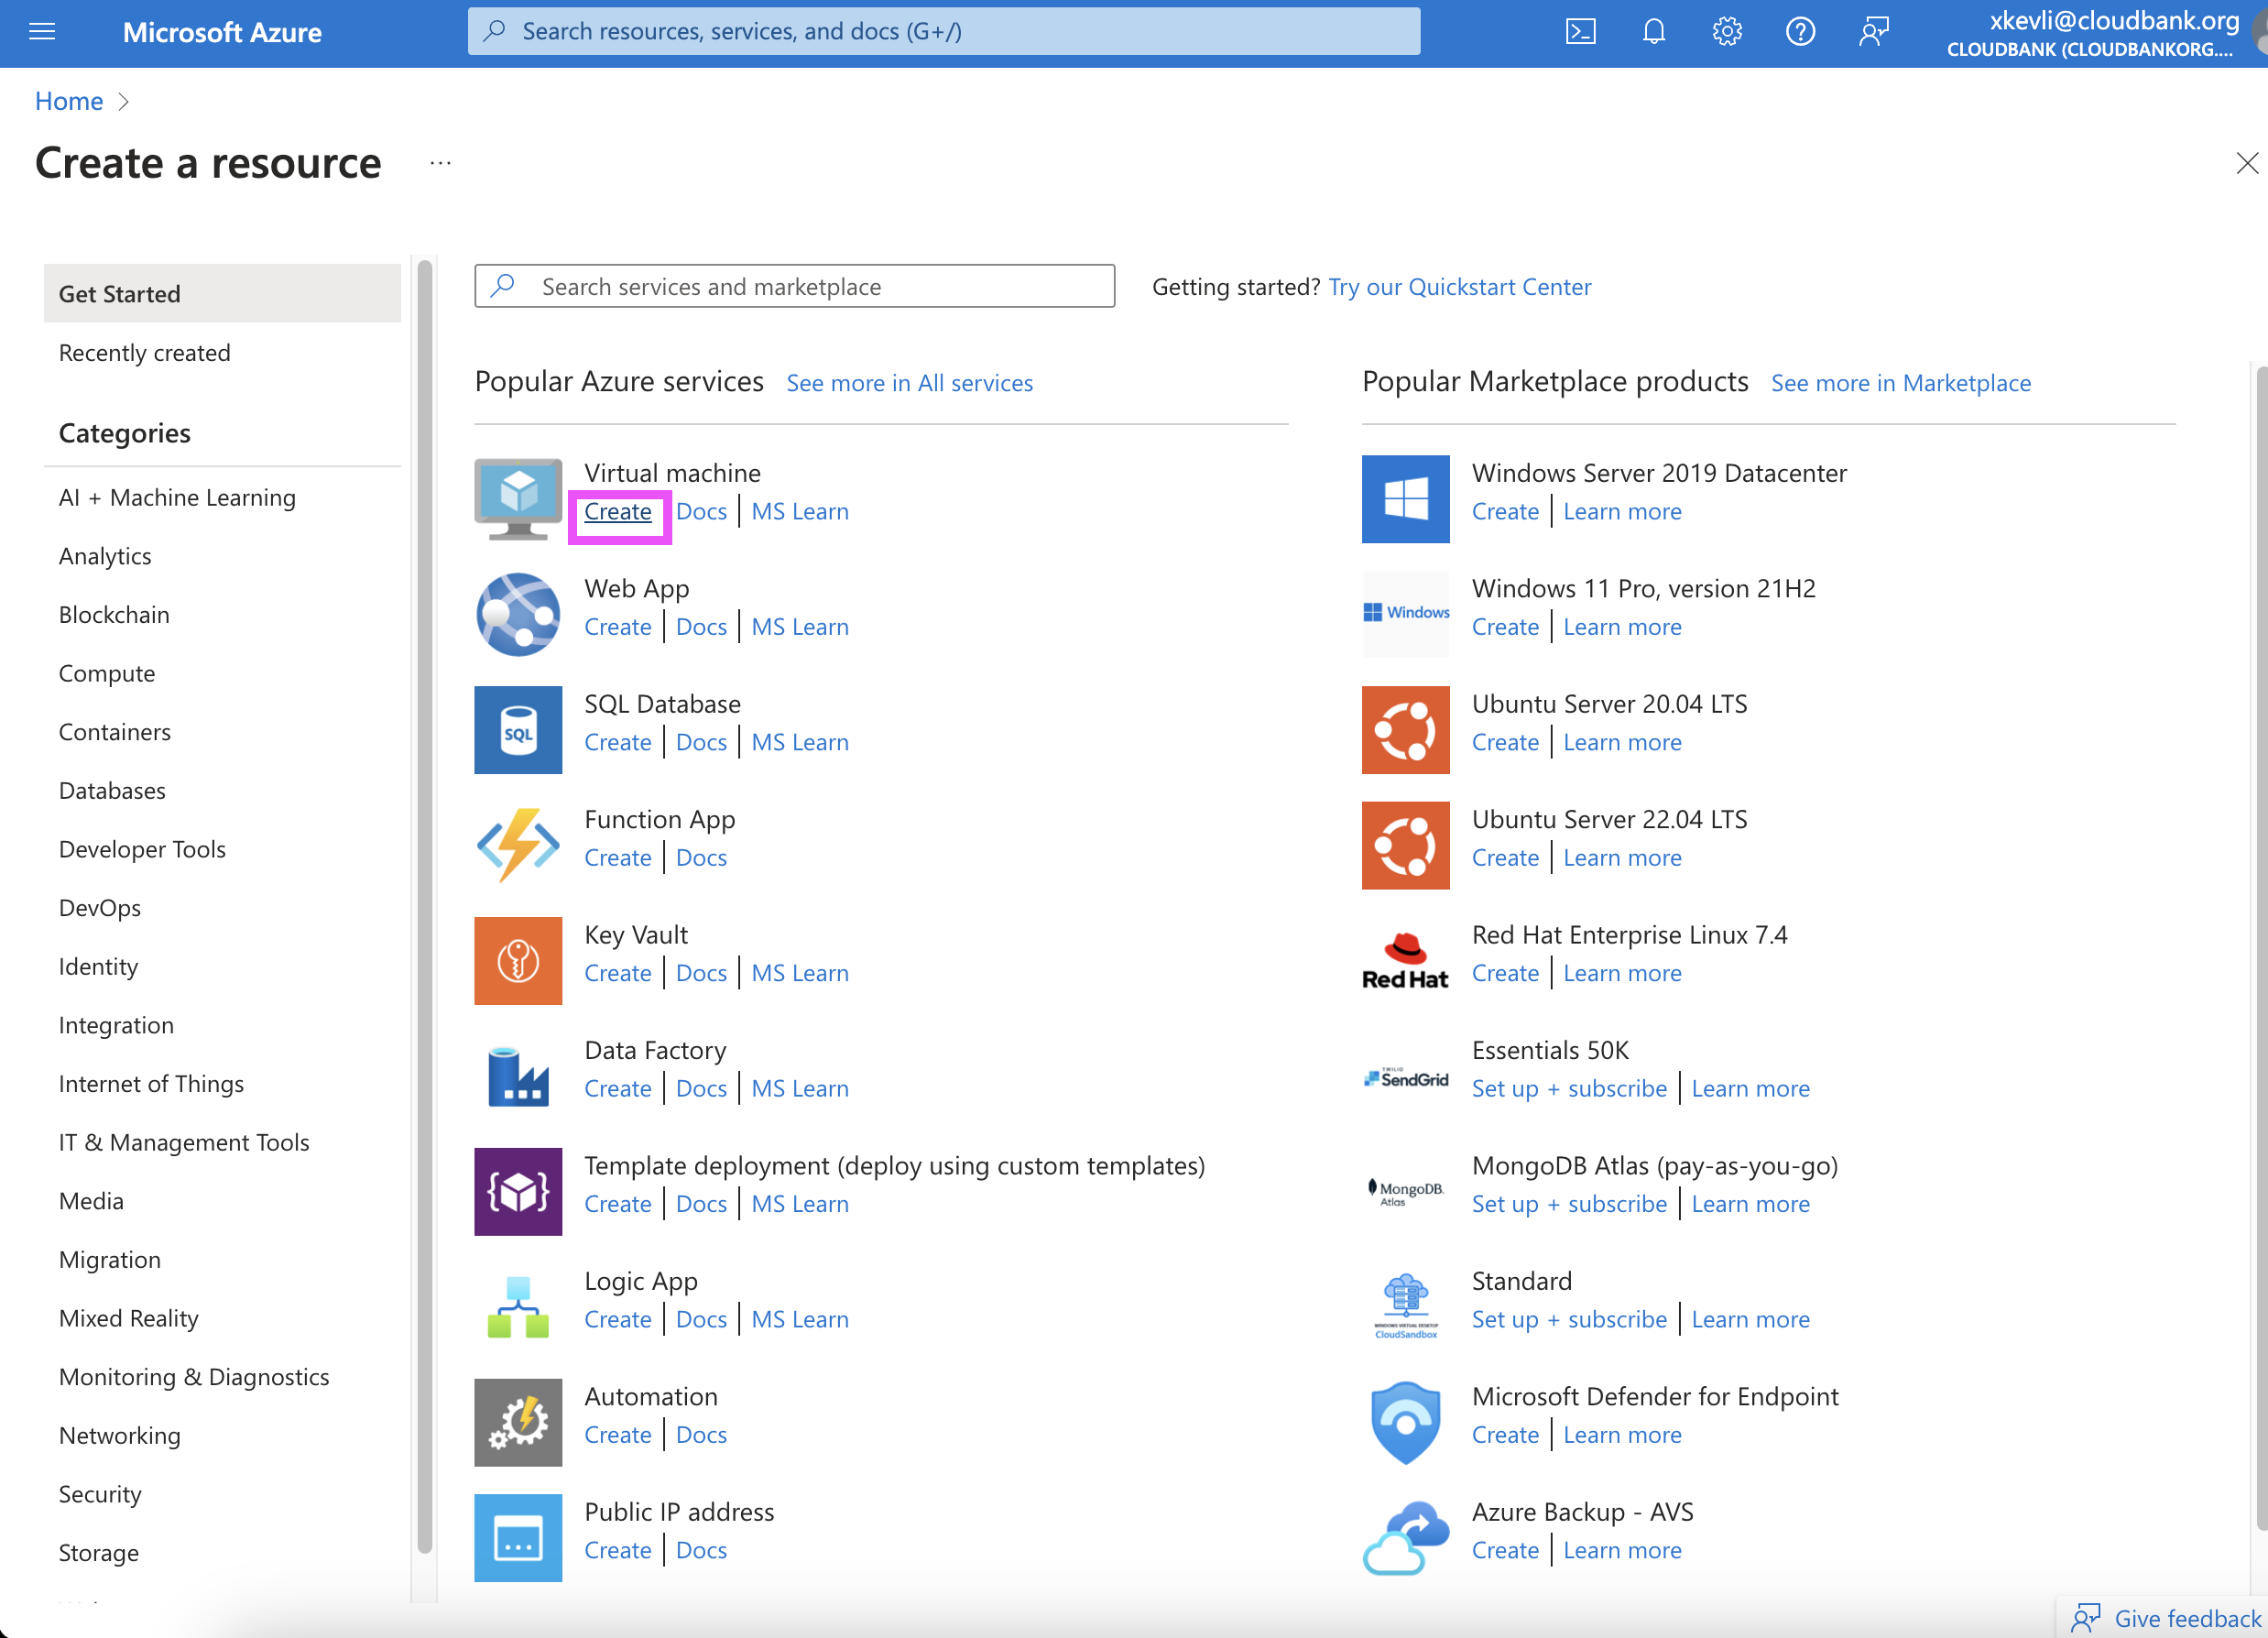Open the top-bar feedback icon
The image size is (2268, 1638).
1874,32
